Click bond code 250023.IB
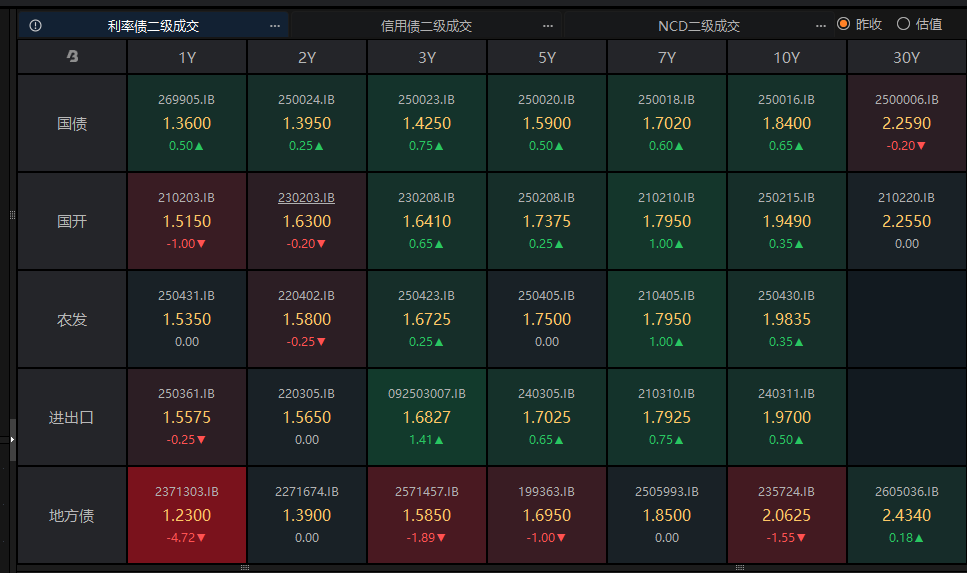This screenshot has width=967, height=573. pyautogui.click(x=426, y=99)
